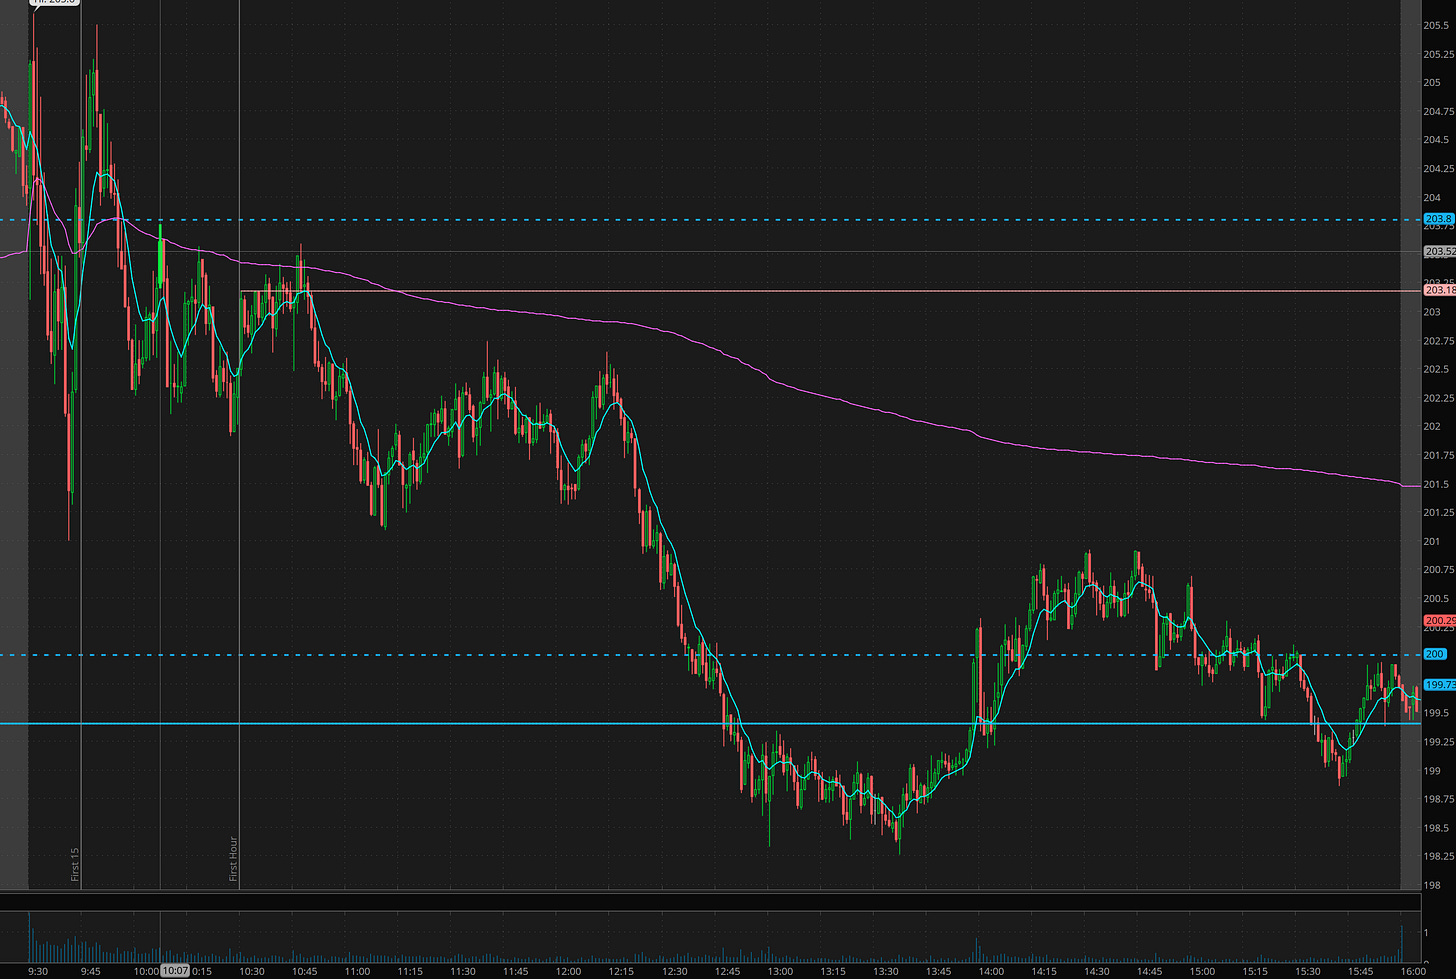Click the 12:00 time axis label

tap(568, 971)
